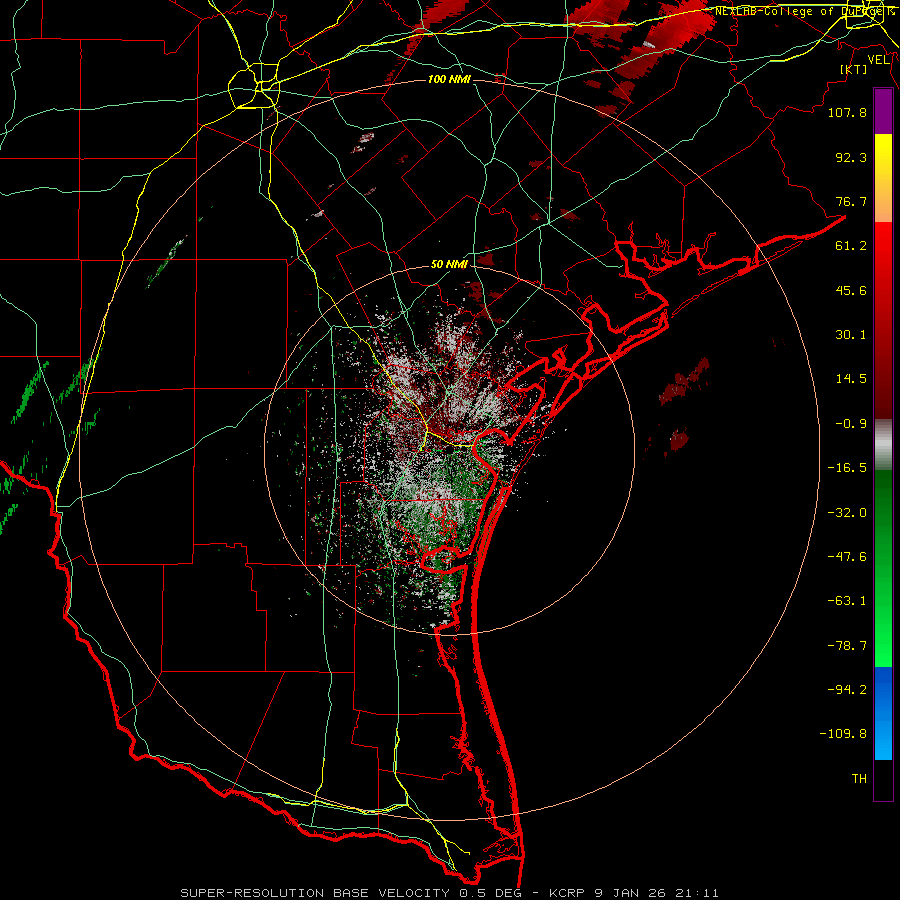This screenshot has height=900, width=900.
Task: Click the 92.3 legend value
Action: click(851, 157)
